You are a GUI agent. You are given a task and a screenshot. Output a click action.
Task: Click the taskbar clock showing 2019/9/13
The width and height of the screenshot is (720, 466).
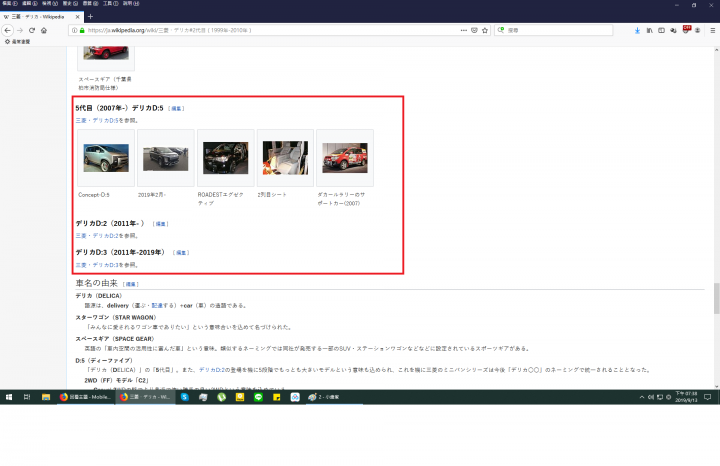[x=686, y=397]
